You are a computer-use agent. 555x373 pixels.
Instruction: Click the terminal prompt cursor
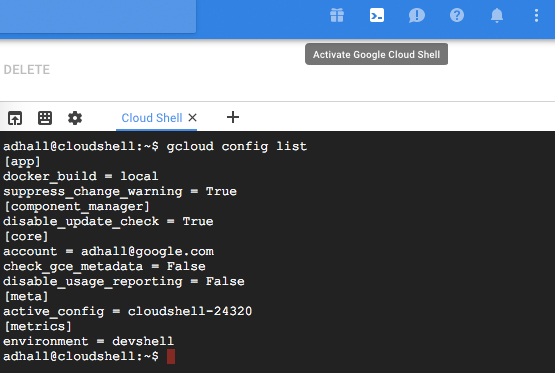tap(171, 356)
